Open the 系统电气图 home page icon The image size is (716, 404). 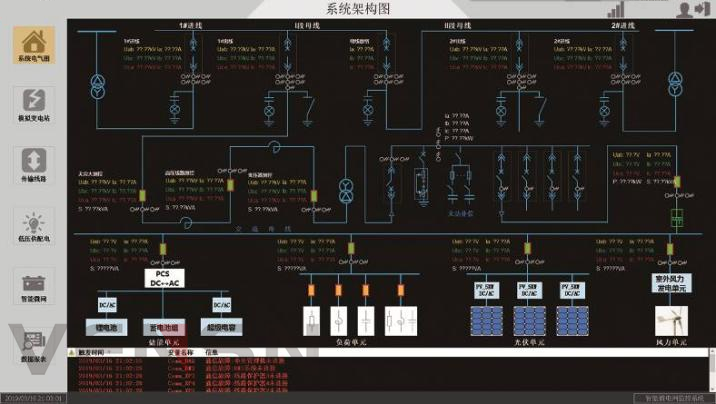point(34,45)
